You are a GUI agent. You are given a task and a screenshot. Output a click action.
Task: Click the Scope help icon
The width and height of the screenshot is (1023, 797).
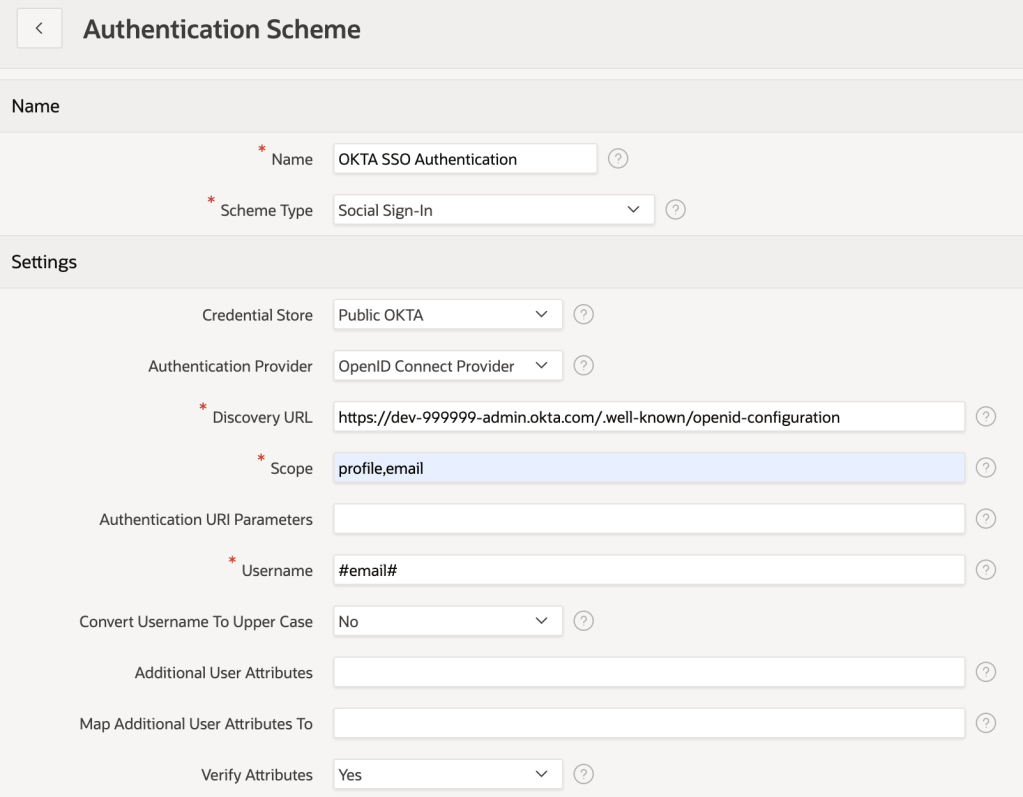coord(985,467)
